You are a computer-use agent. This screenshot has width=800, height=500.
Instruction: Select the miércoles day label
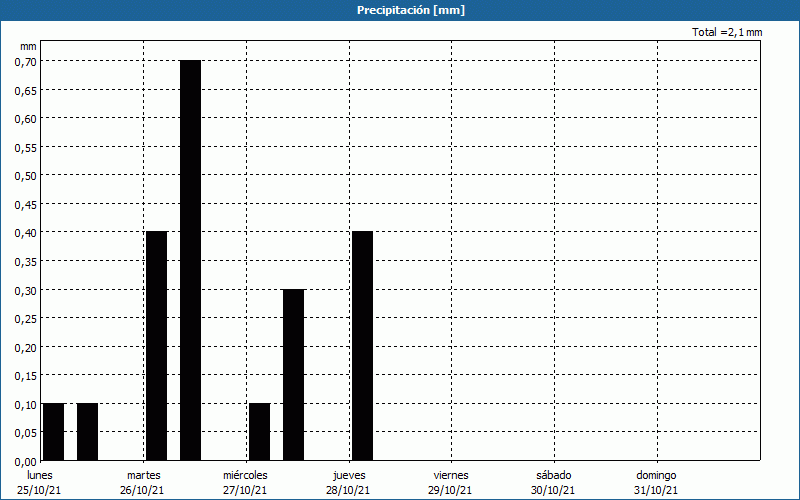pos(245,475)
